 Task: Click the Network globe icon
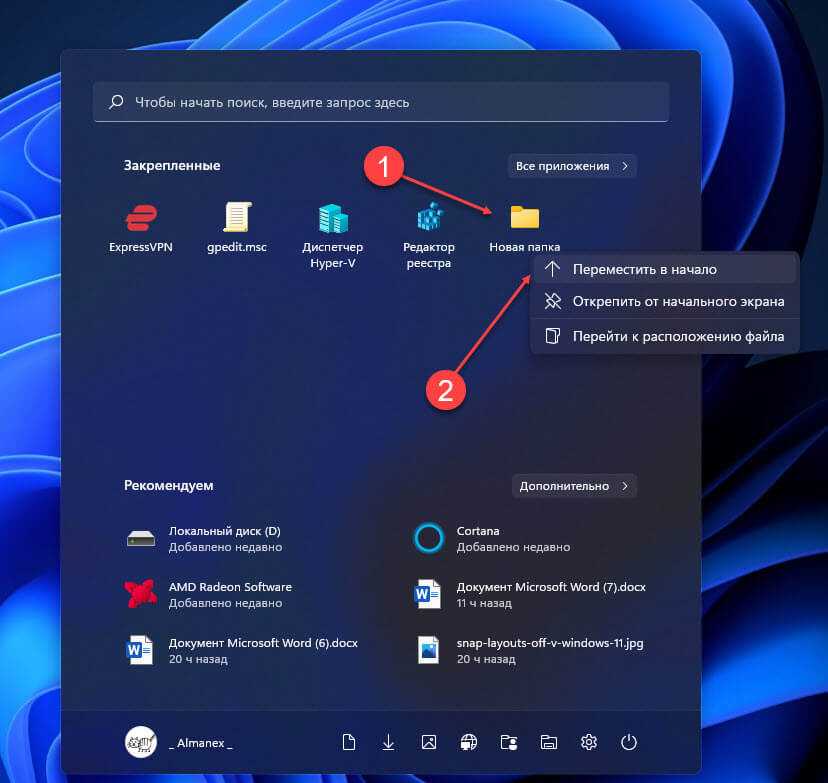(469, 742)
